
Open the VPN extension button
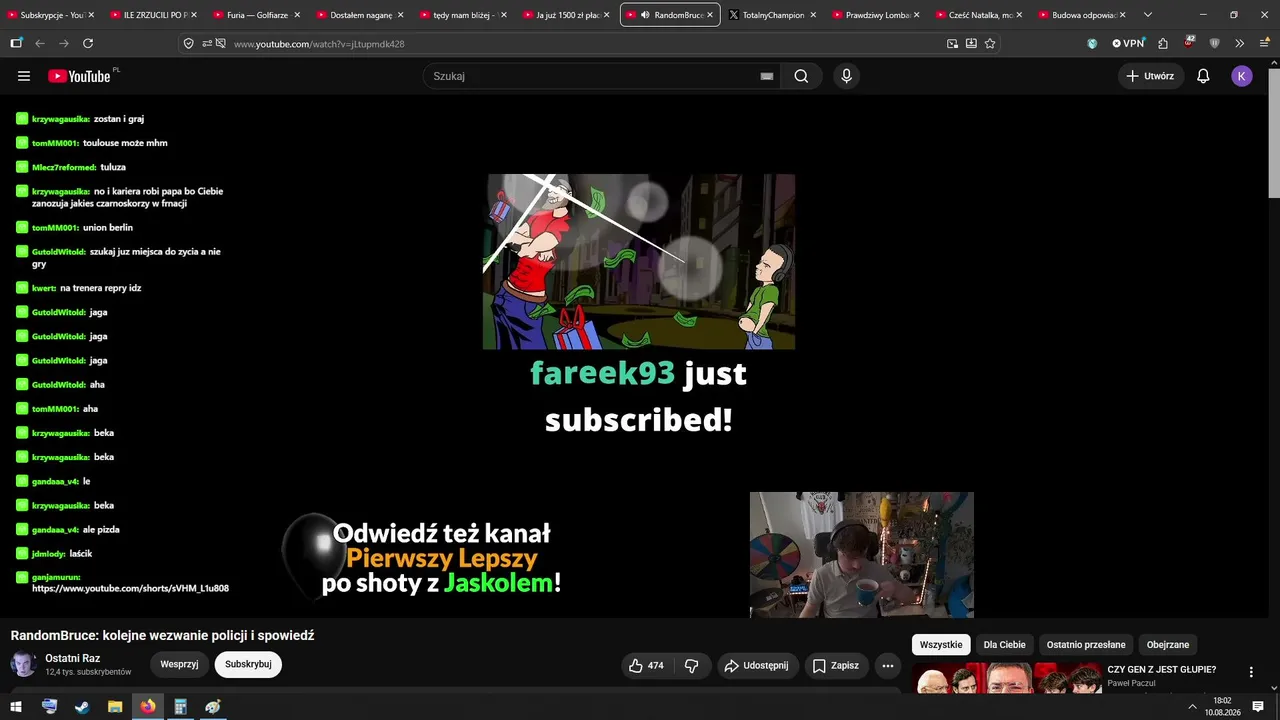pyautogui.click(x=1128, y=44)
